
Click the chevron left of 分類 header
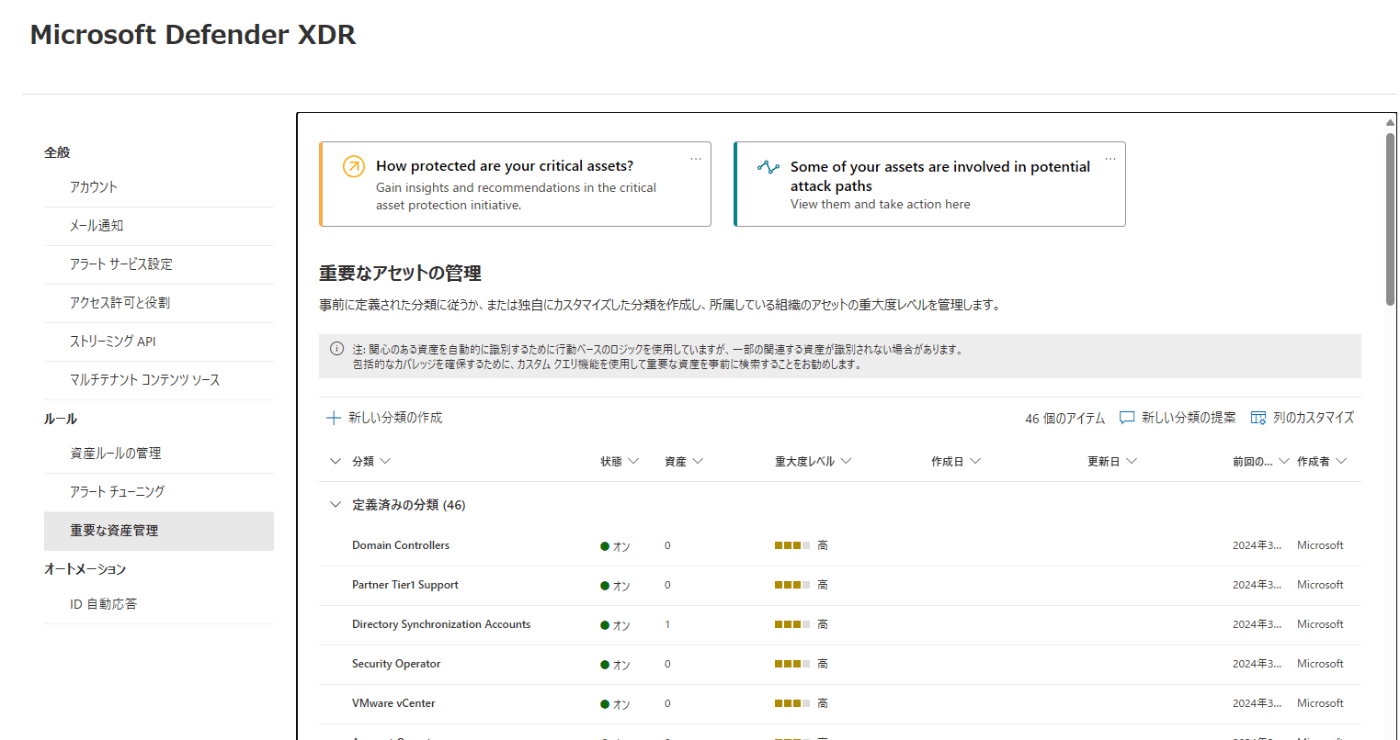tap(335, 461)
